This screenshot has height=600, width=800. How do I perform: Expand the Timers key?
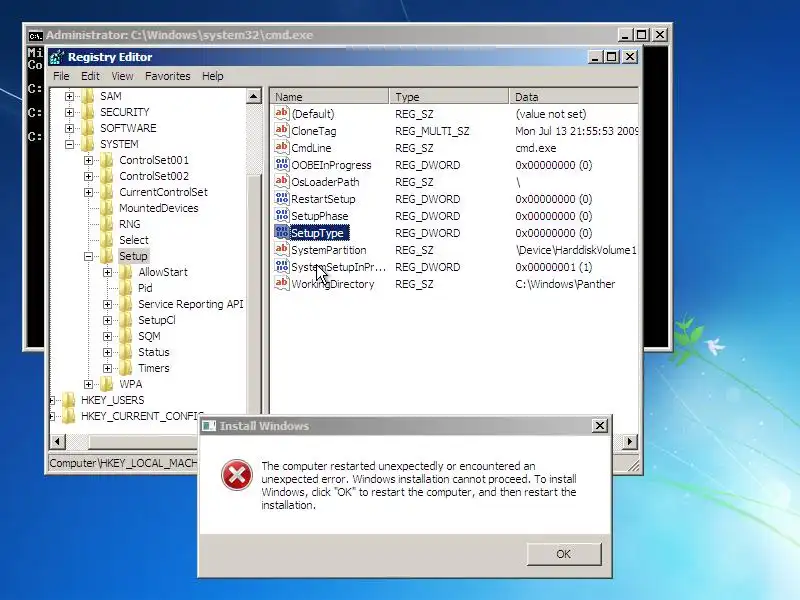107,368
